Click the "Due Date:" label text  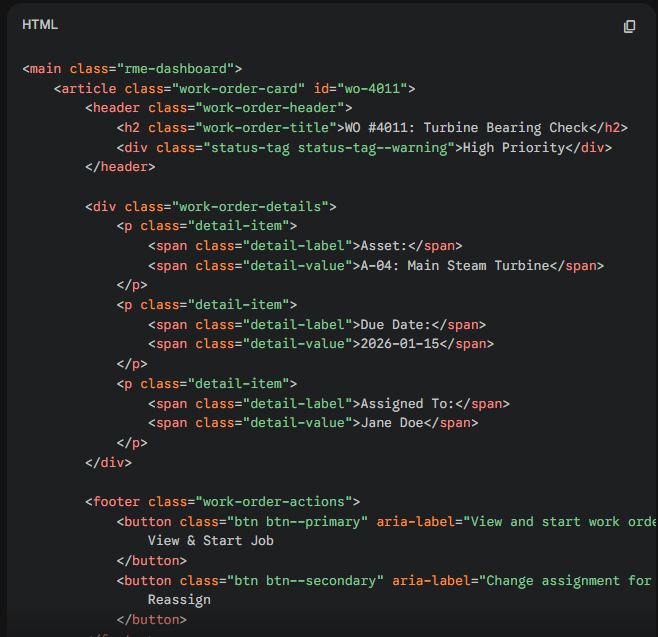point(396,324)
